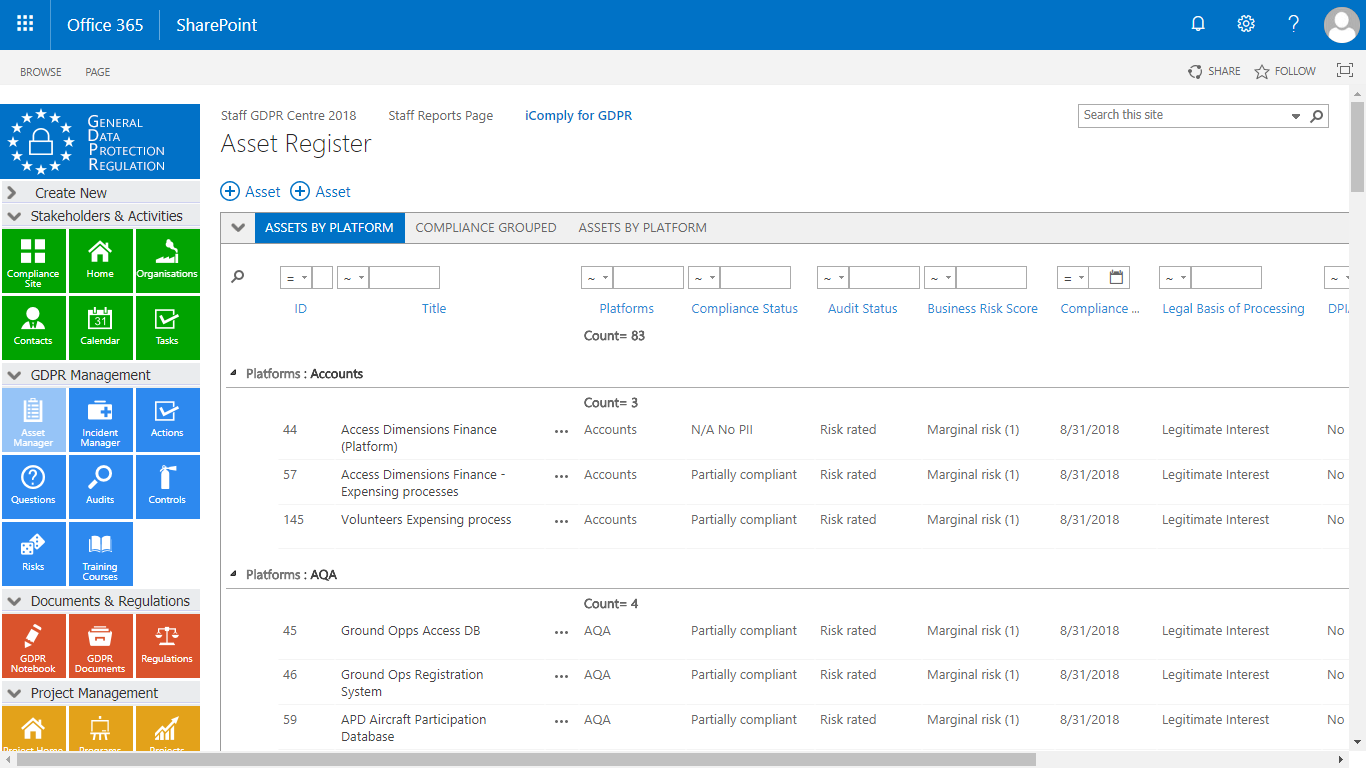This screenshot has width=1366, height=768.
Task: Open the Audits tile
Action: tap(100, 487)
